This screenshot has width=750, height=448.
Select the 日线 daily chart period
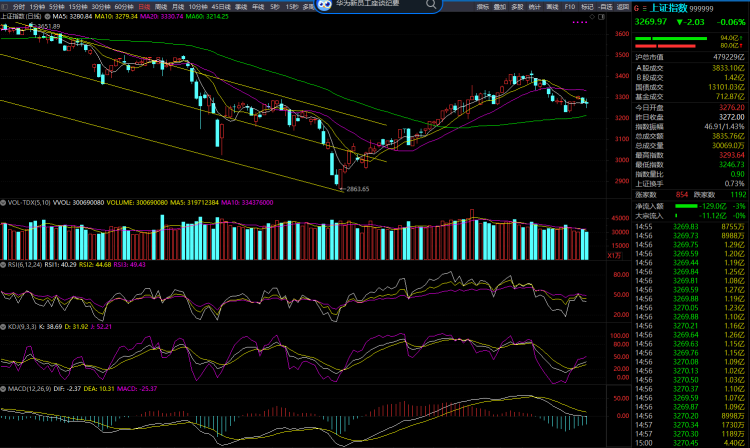click(x=144, y=6)
